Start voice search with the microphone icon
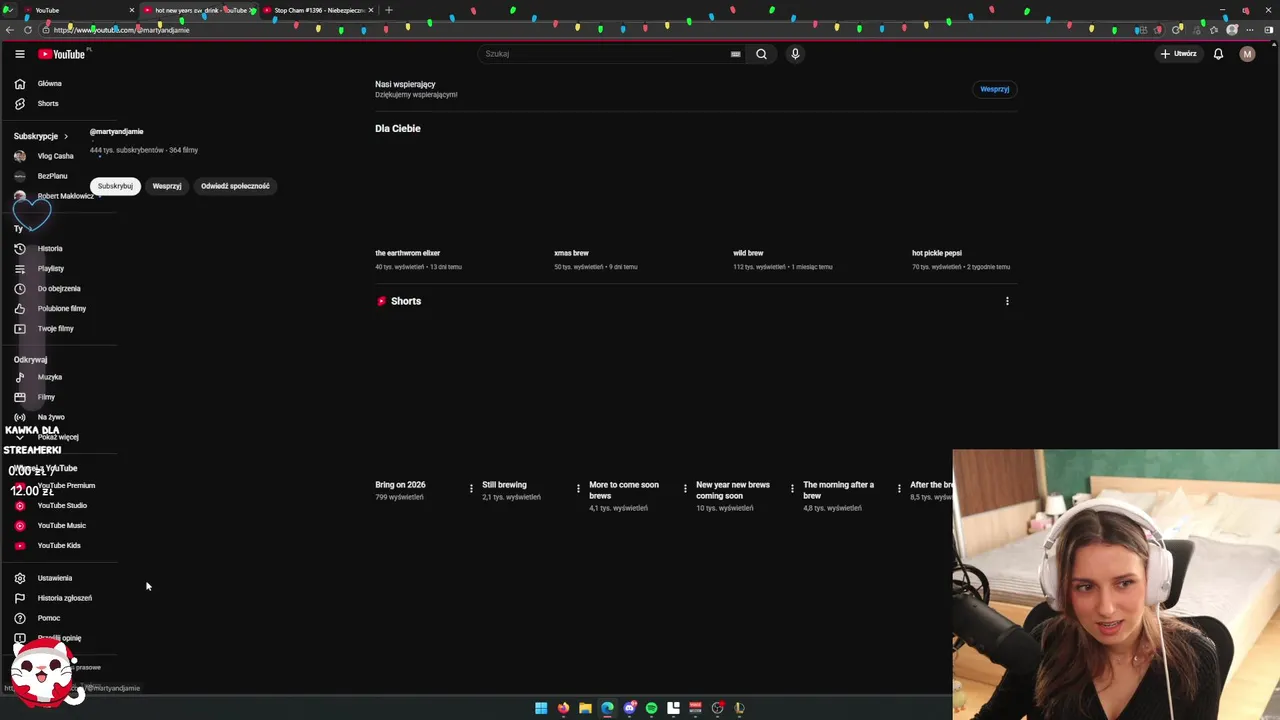 tap(795, 54)
